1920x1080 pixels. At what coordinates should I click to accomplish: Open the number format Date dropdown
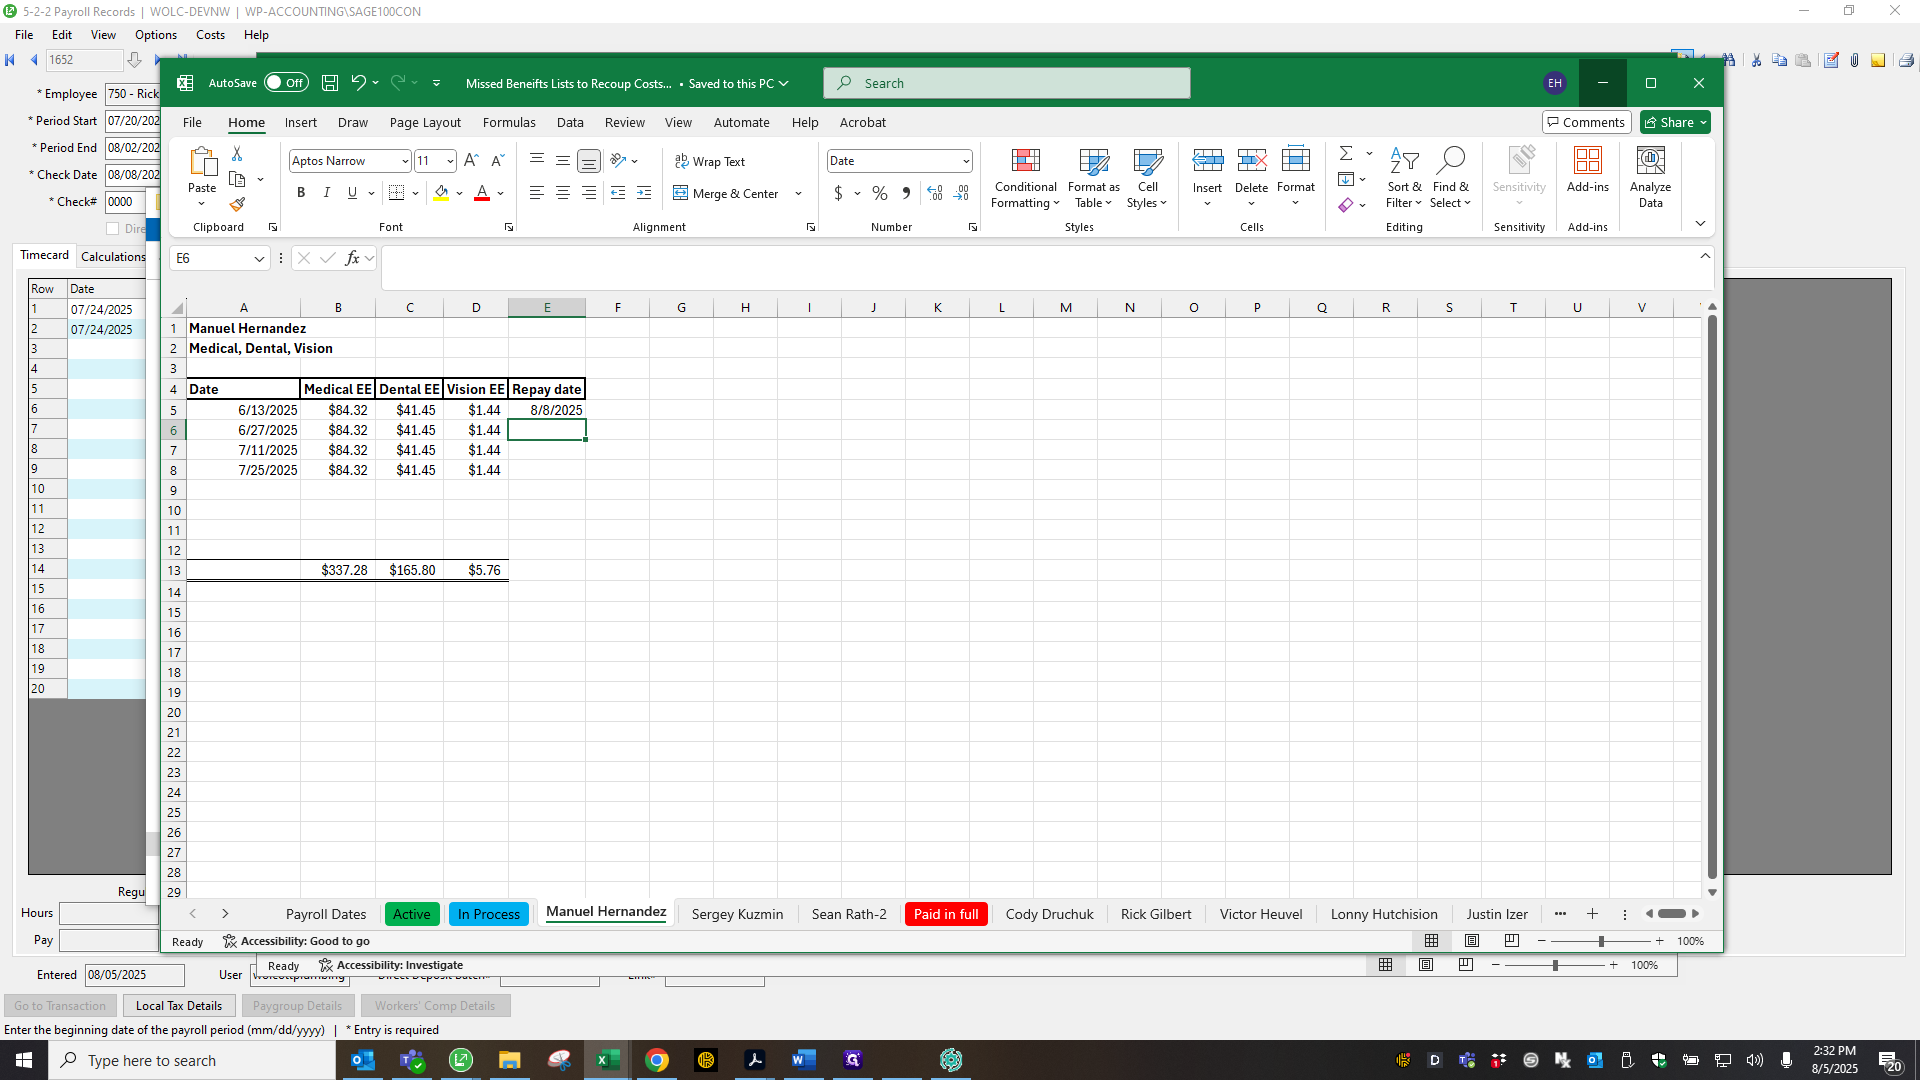click(x=966, y=161)
